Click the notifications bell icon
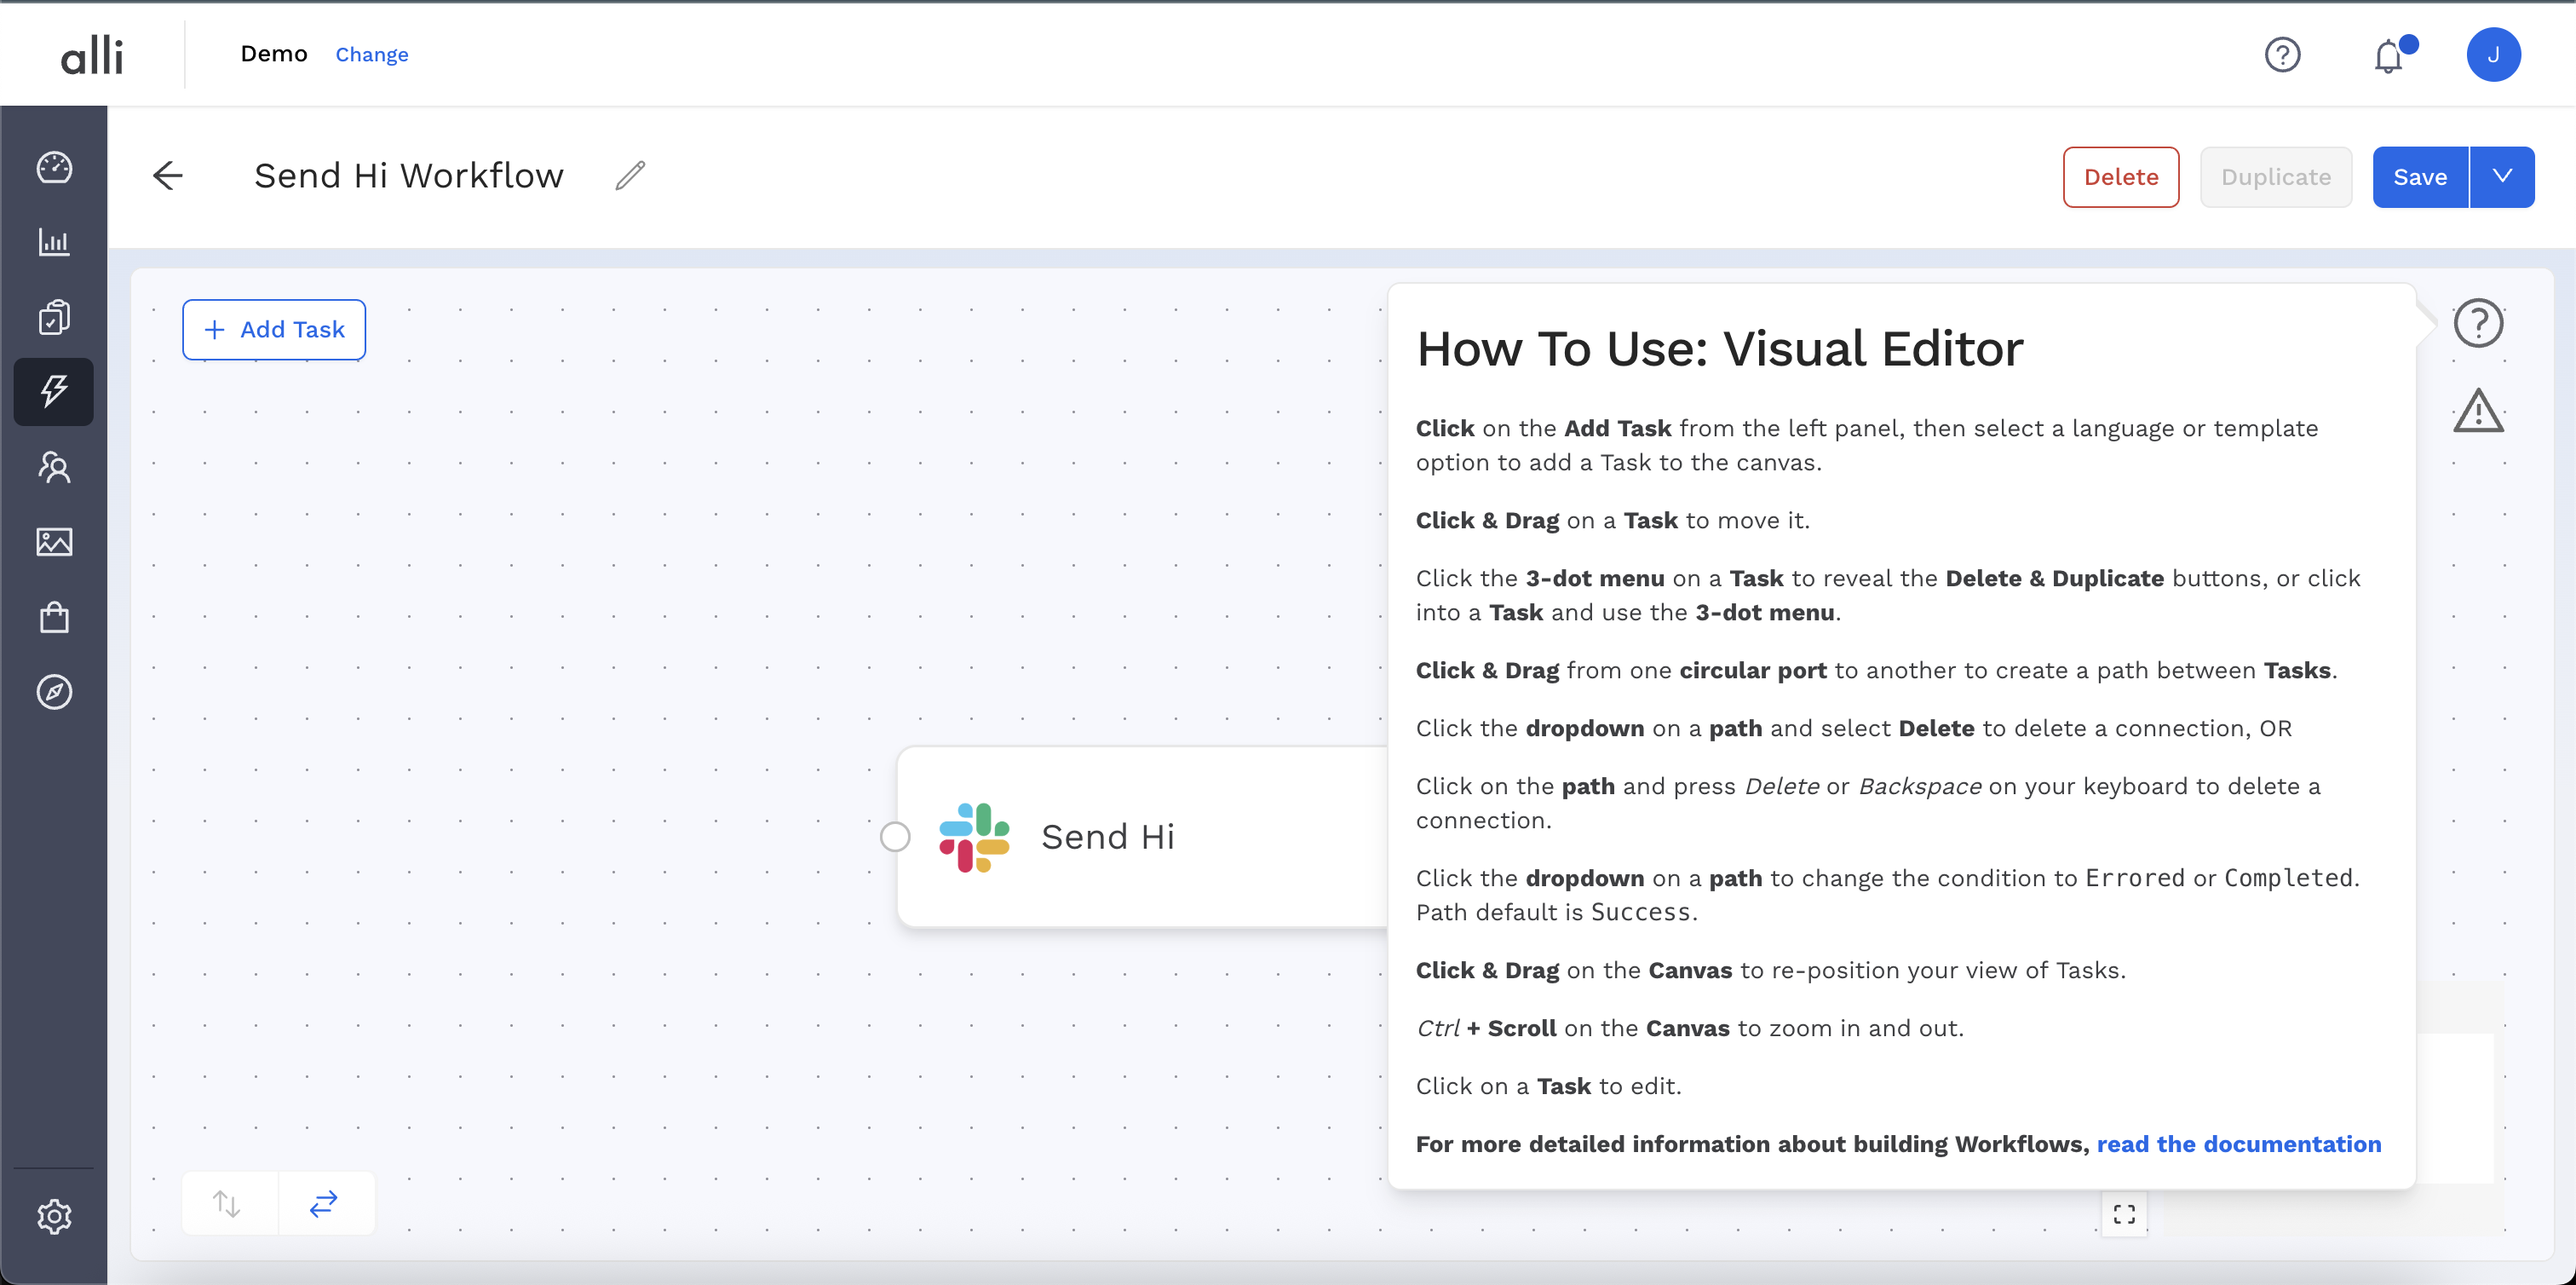 point(2389,56)
